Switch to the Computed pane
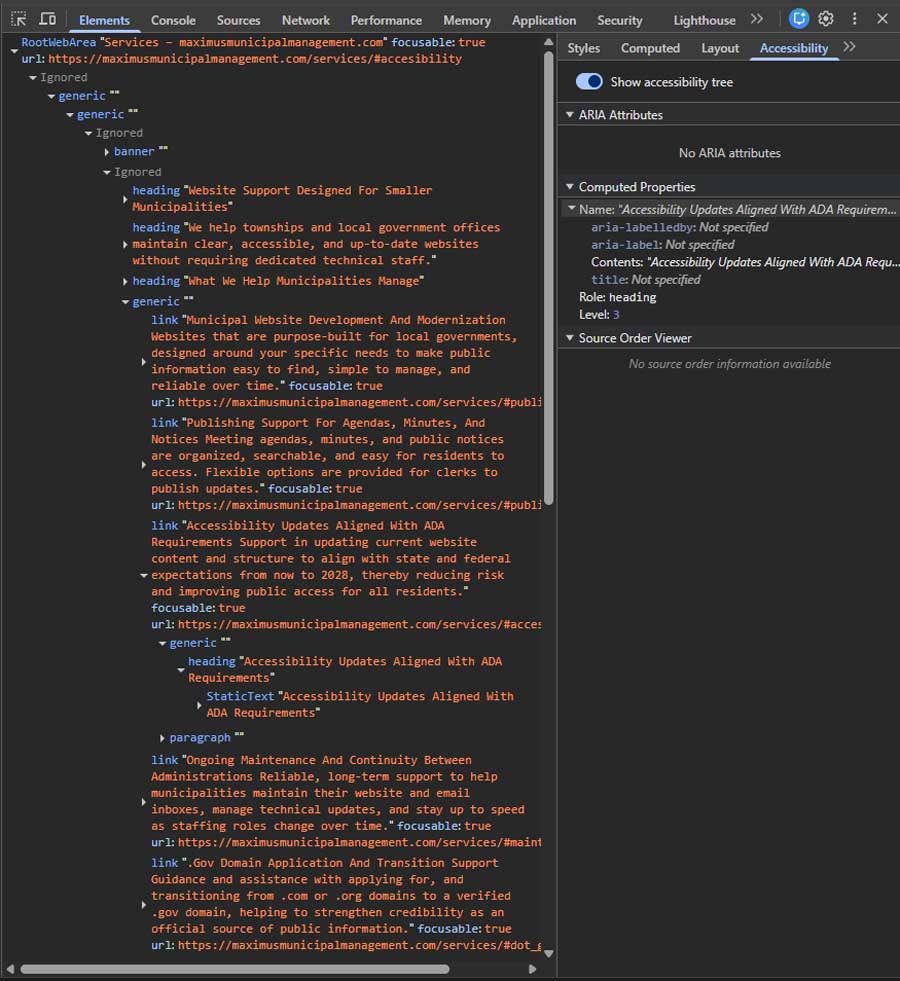The width and height of the screenshot is (900, 981). point(650,48)
